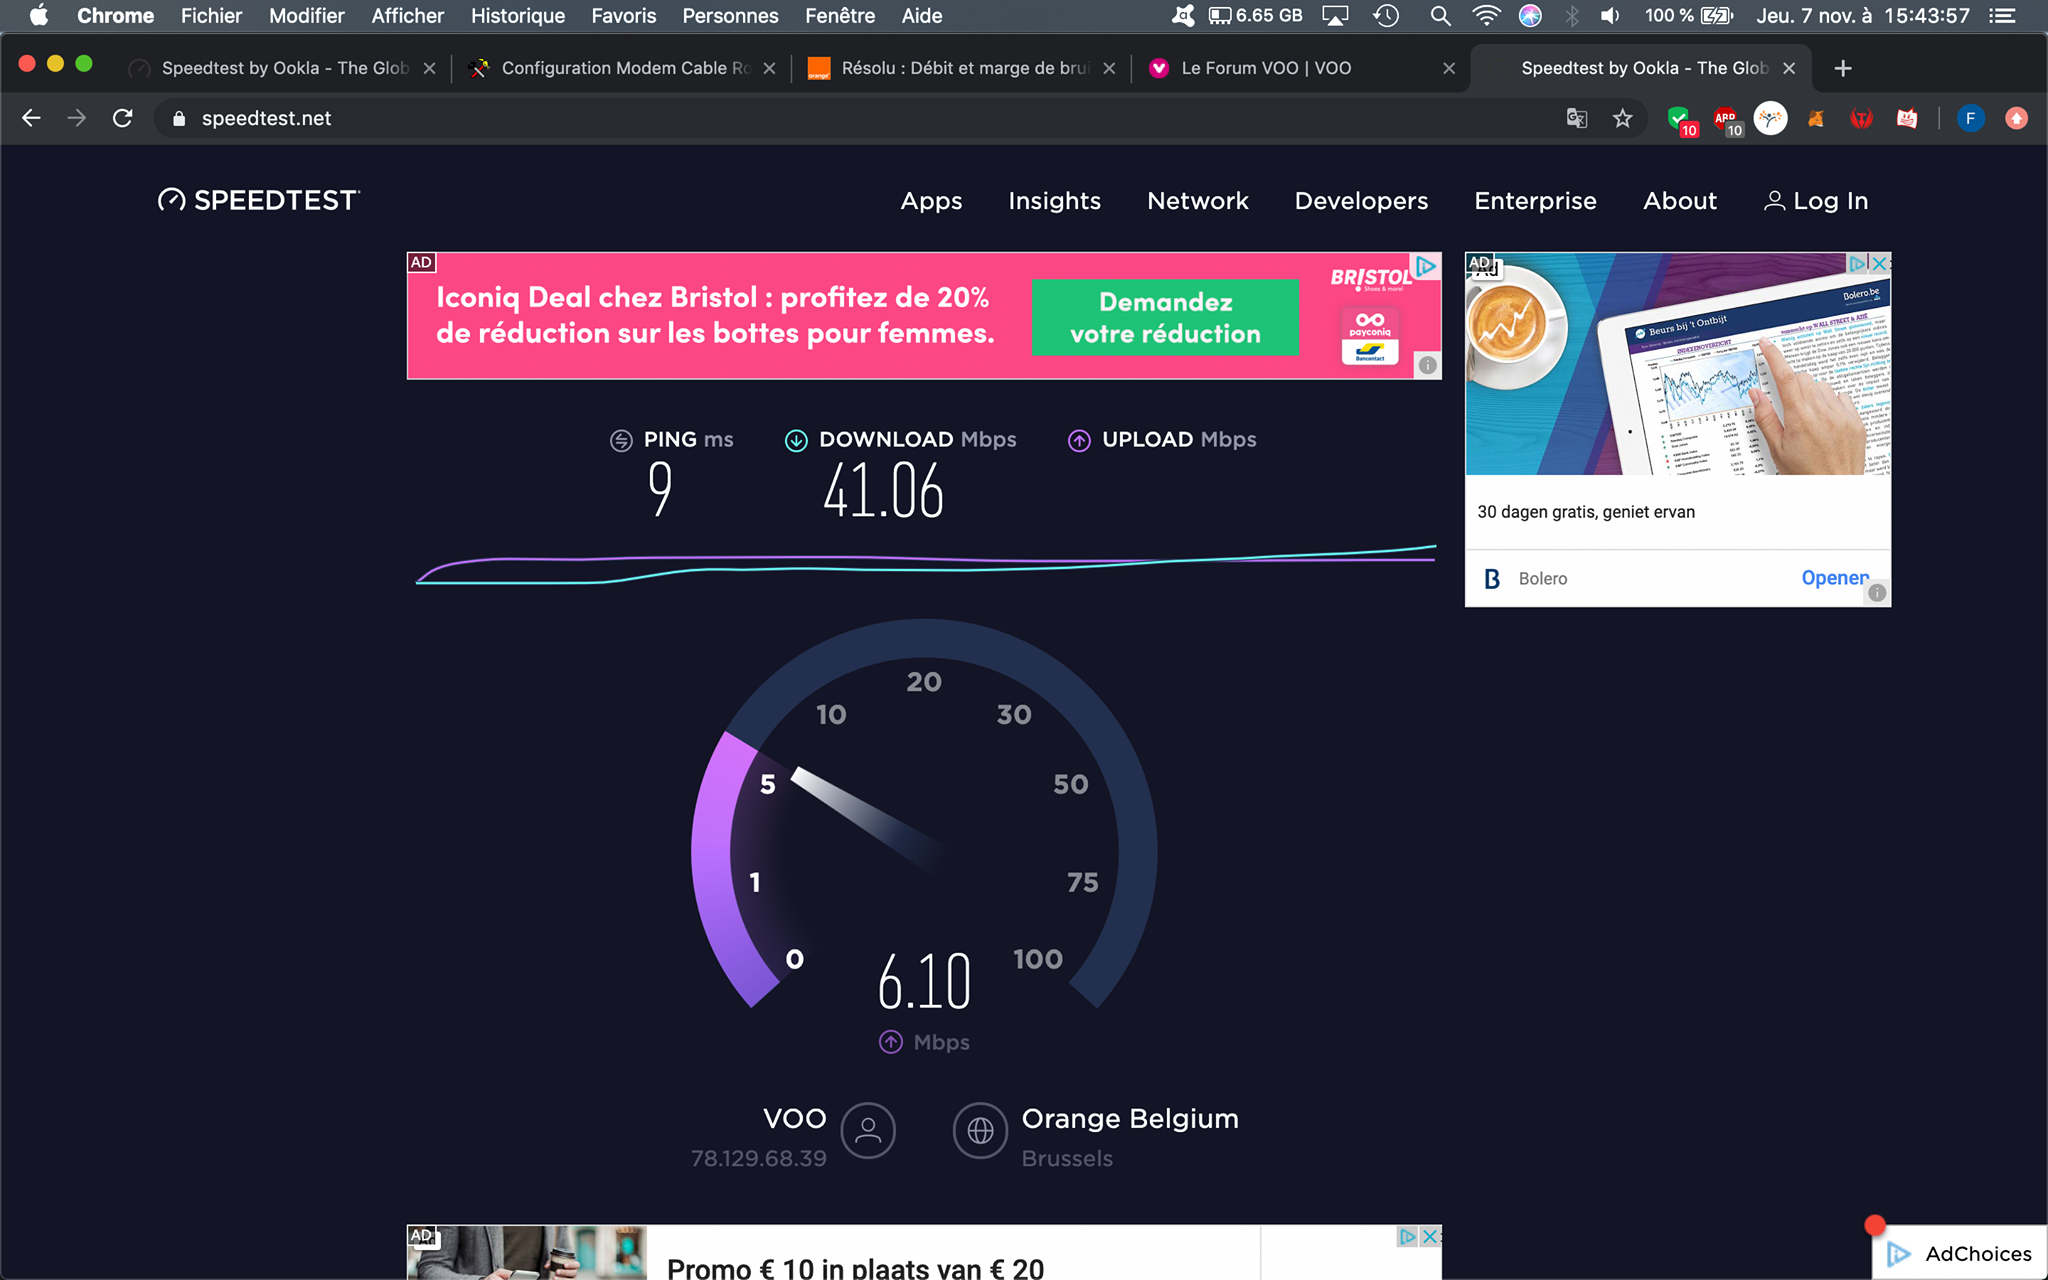Click the Google Translate icon in the address bar

[1577, 118]
